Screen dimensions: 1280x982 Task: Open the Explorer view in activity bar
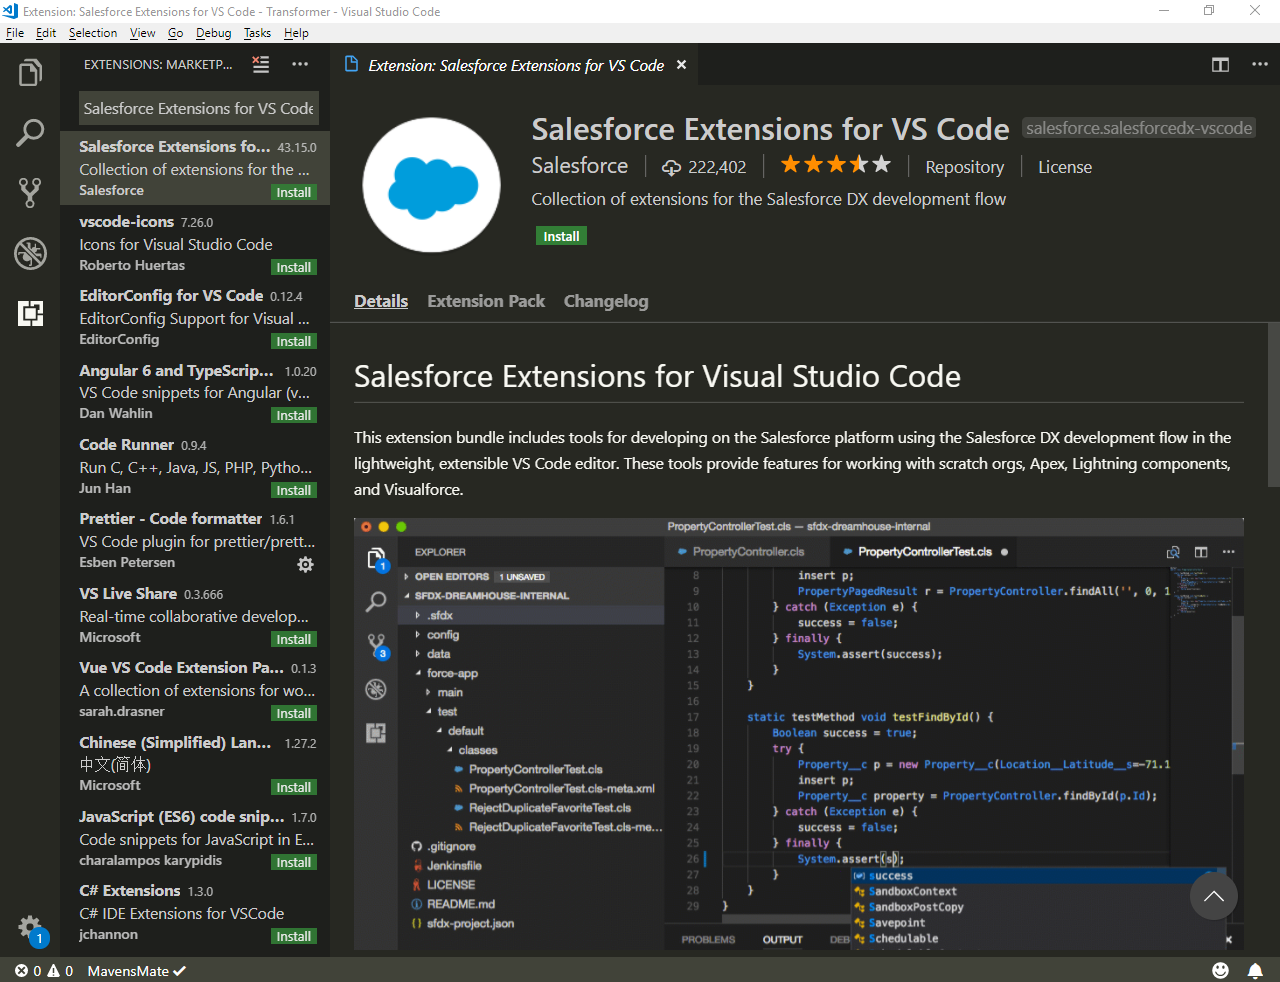coord(30,73)
